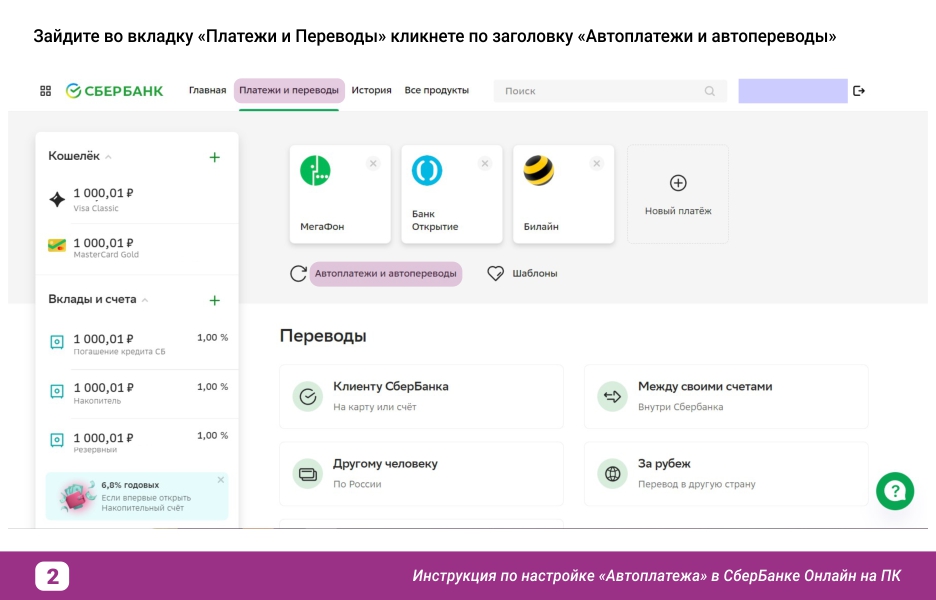Open the Главная tab
The width and height of the screenshot is (936, 600).
click(208, 91)
